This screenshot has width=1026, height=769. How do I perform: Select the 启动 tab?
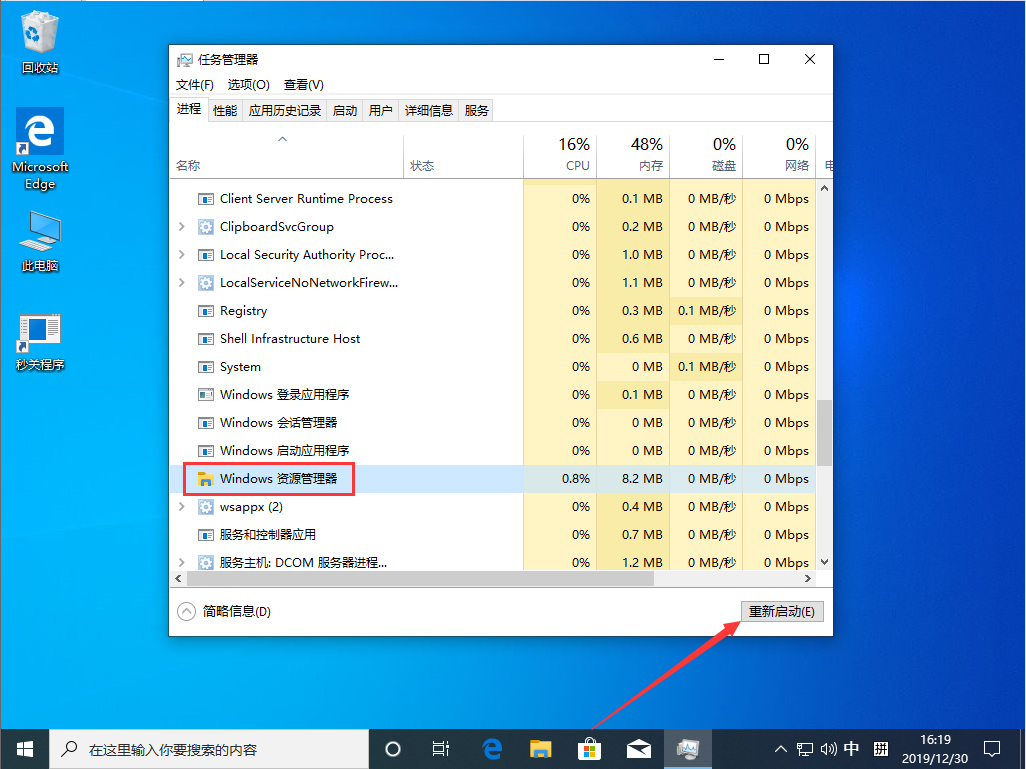point(344,110)
